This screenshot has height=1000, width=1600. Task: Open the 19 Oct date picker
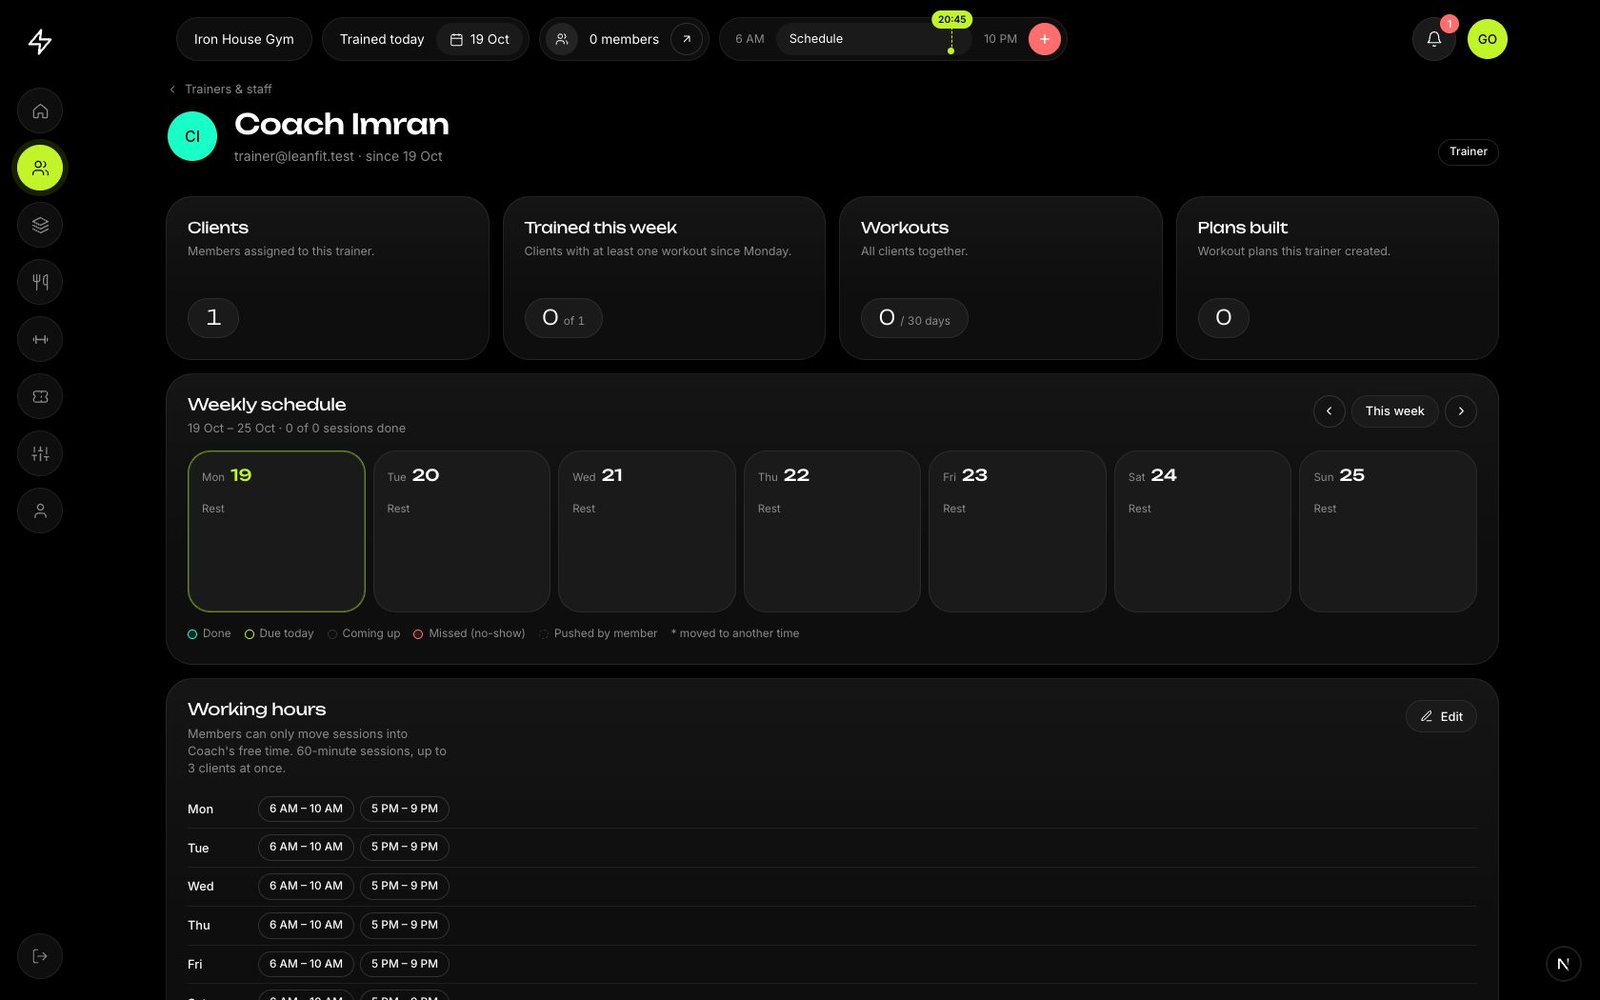tap(480, 39)
